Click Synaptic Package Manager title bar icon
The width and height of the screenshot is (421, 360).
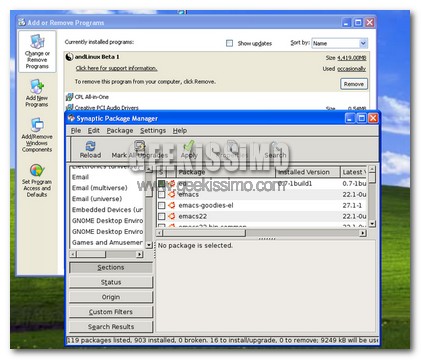click(x=71, y=118)
